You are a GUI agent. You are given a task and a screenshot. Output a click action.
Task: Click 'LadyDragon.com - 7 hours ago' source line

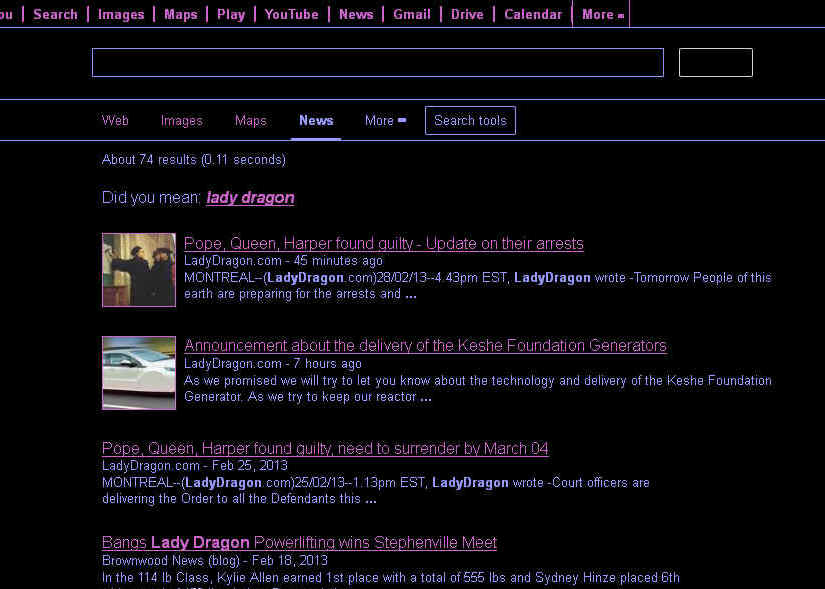pyautogui.click(x=273, y=364)
